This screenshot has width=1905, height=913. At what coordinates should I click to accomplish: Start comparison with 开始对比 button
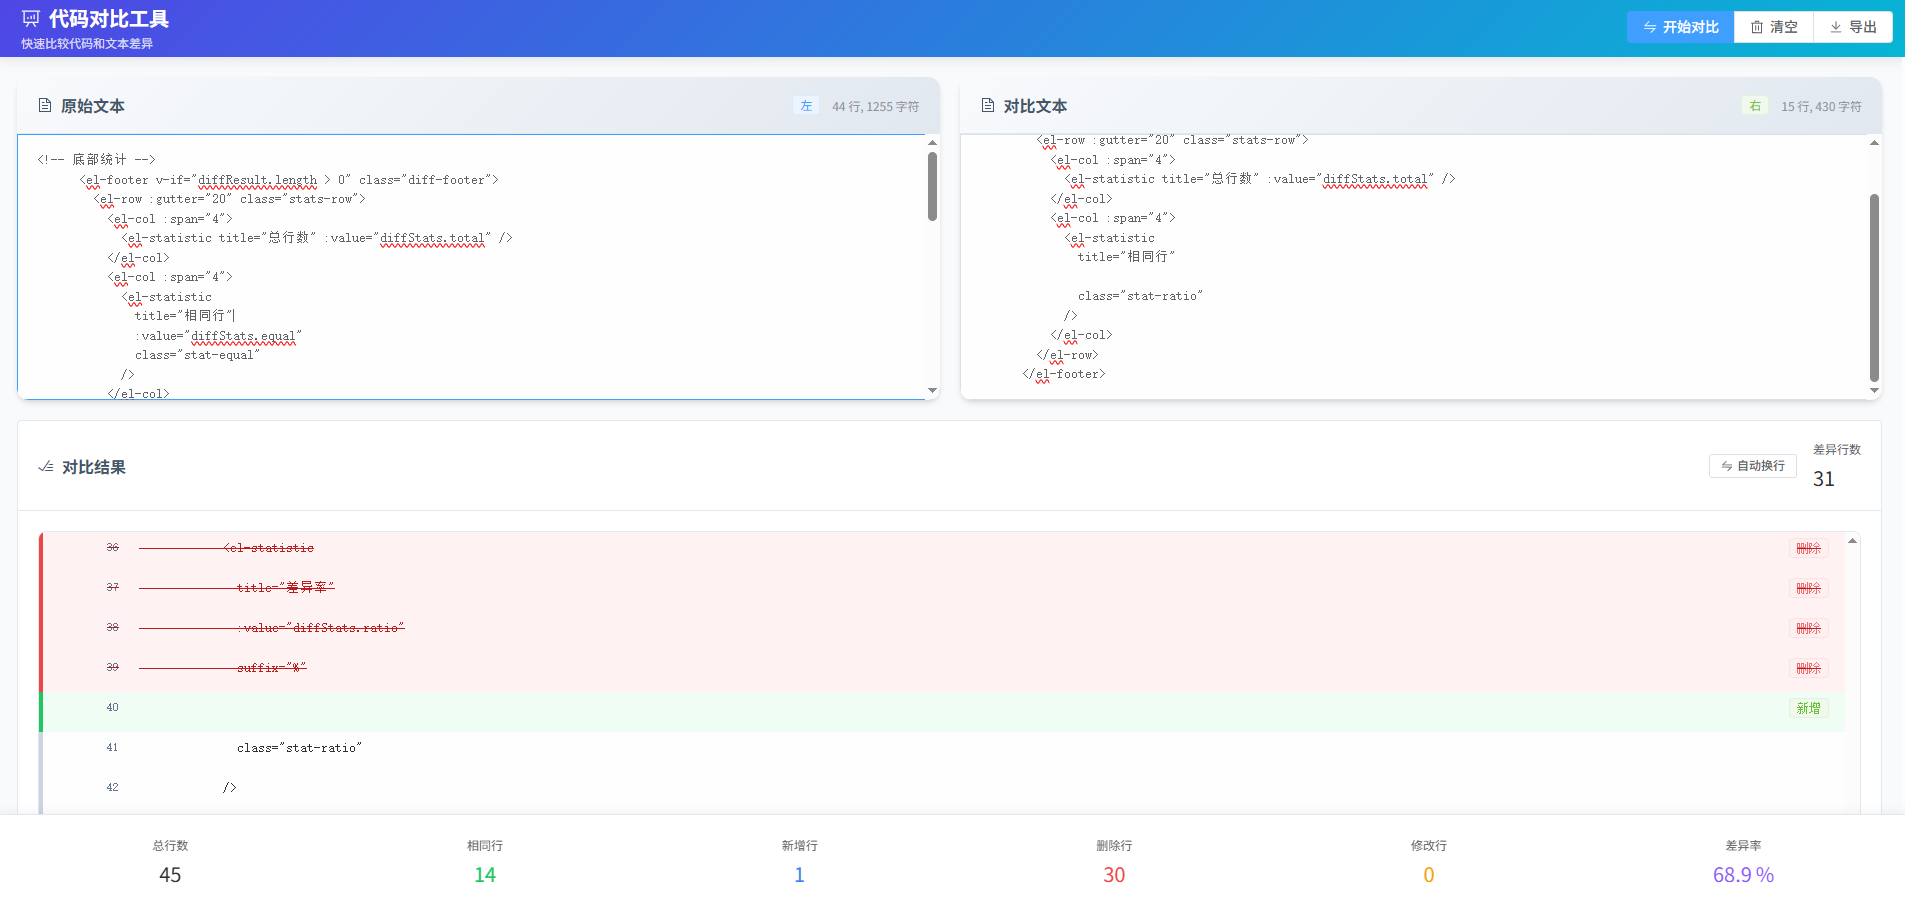coord(1680,27)
